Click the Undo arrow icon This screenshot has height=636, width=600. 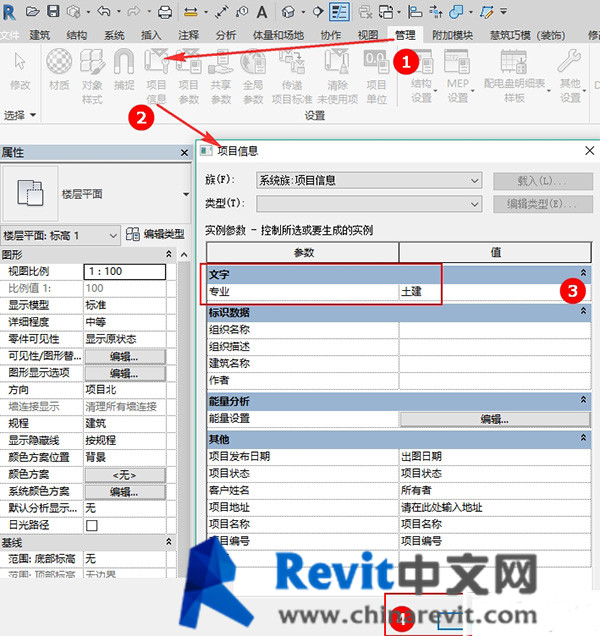[104, 11]
